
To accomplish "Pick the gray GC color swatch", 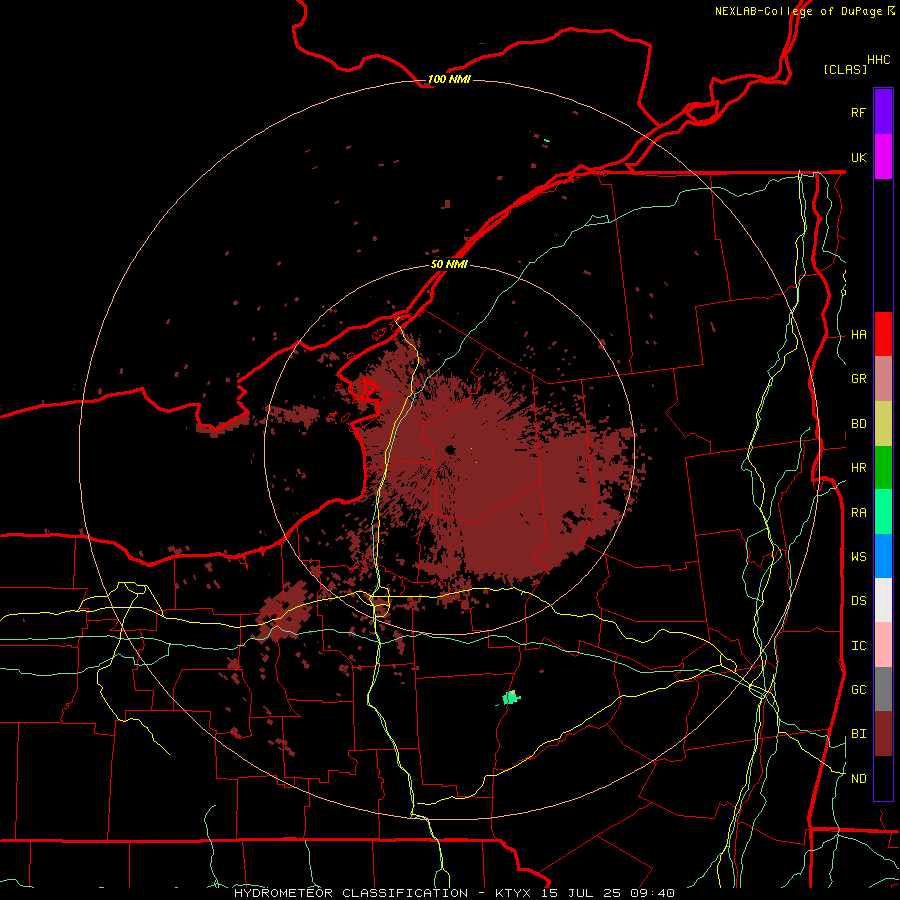I will [x=883, y=689].
